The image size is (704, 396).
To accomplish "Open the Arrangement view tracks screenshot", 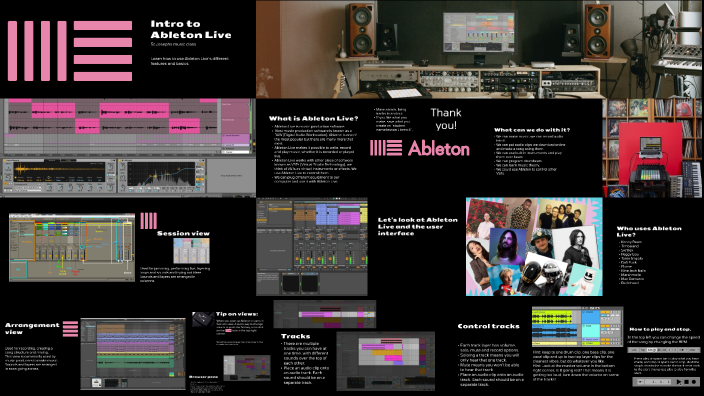I will coord(133,354).
